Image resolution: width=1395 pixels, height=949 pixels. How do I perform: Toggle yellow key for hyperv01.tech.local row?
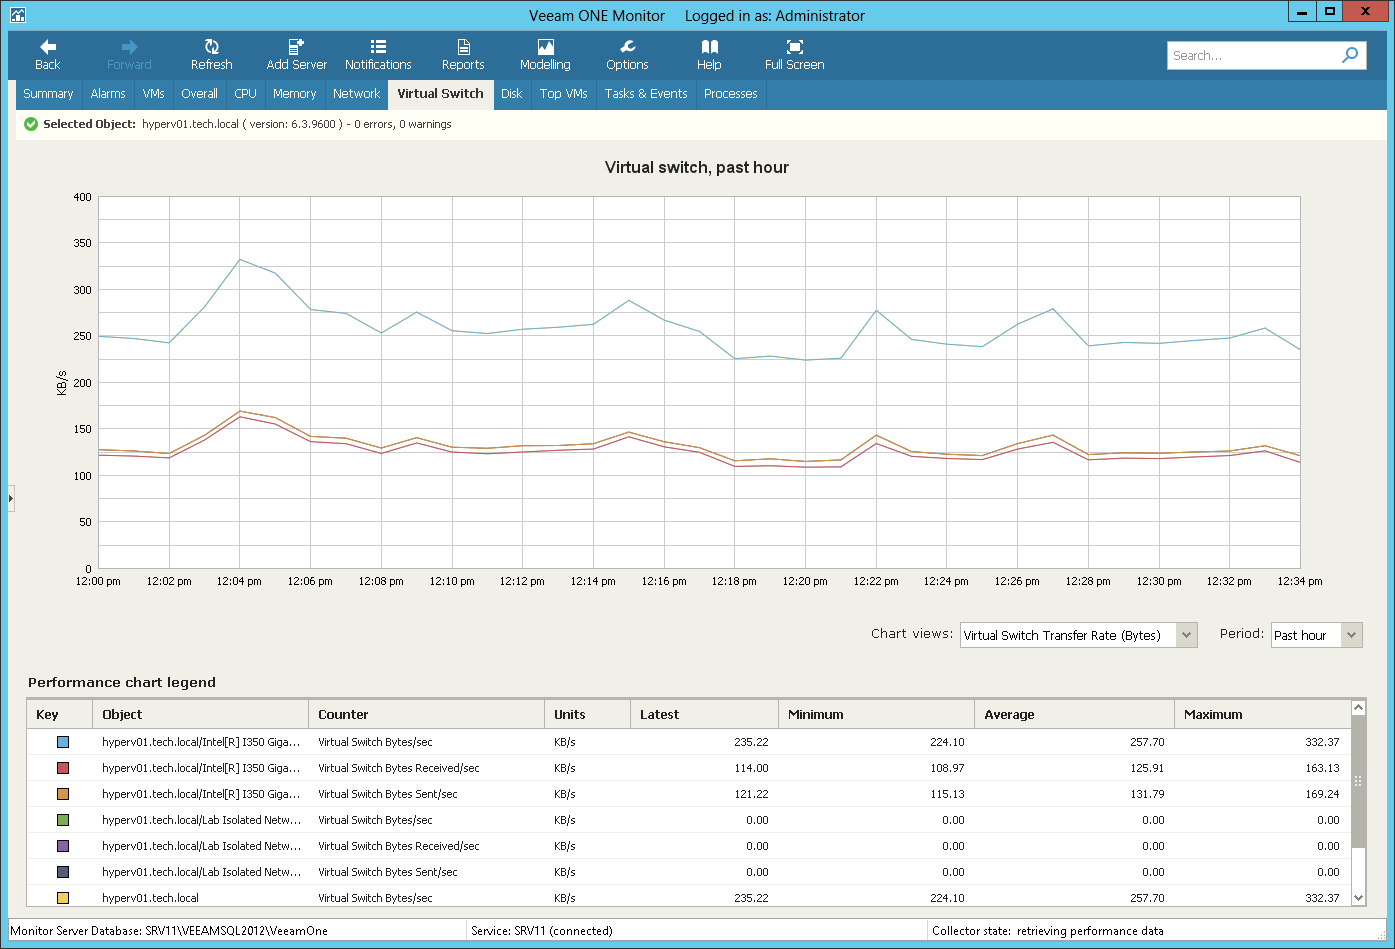[x=63, y=898]
